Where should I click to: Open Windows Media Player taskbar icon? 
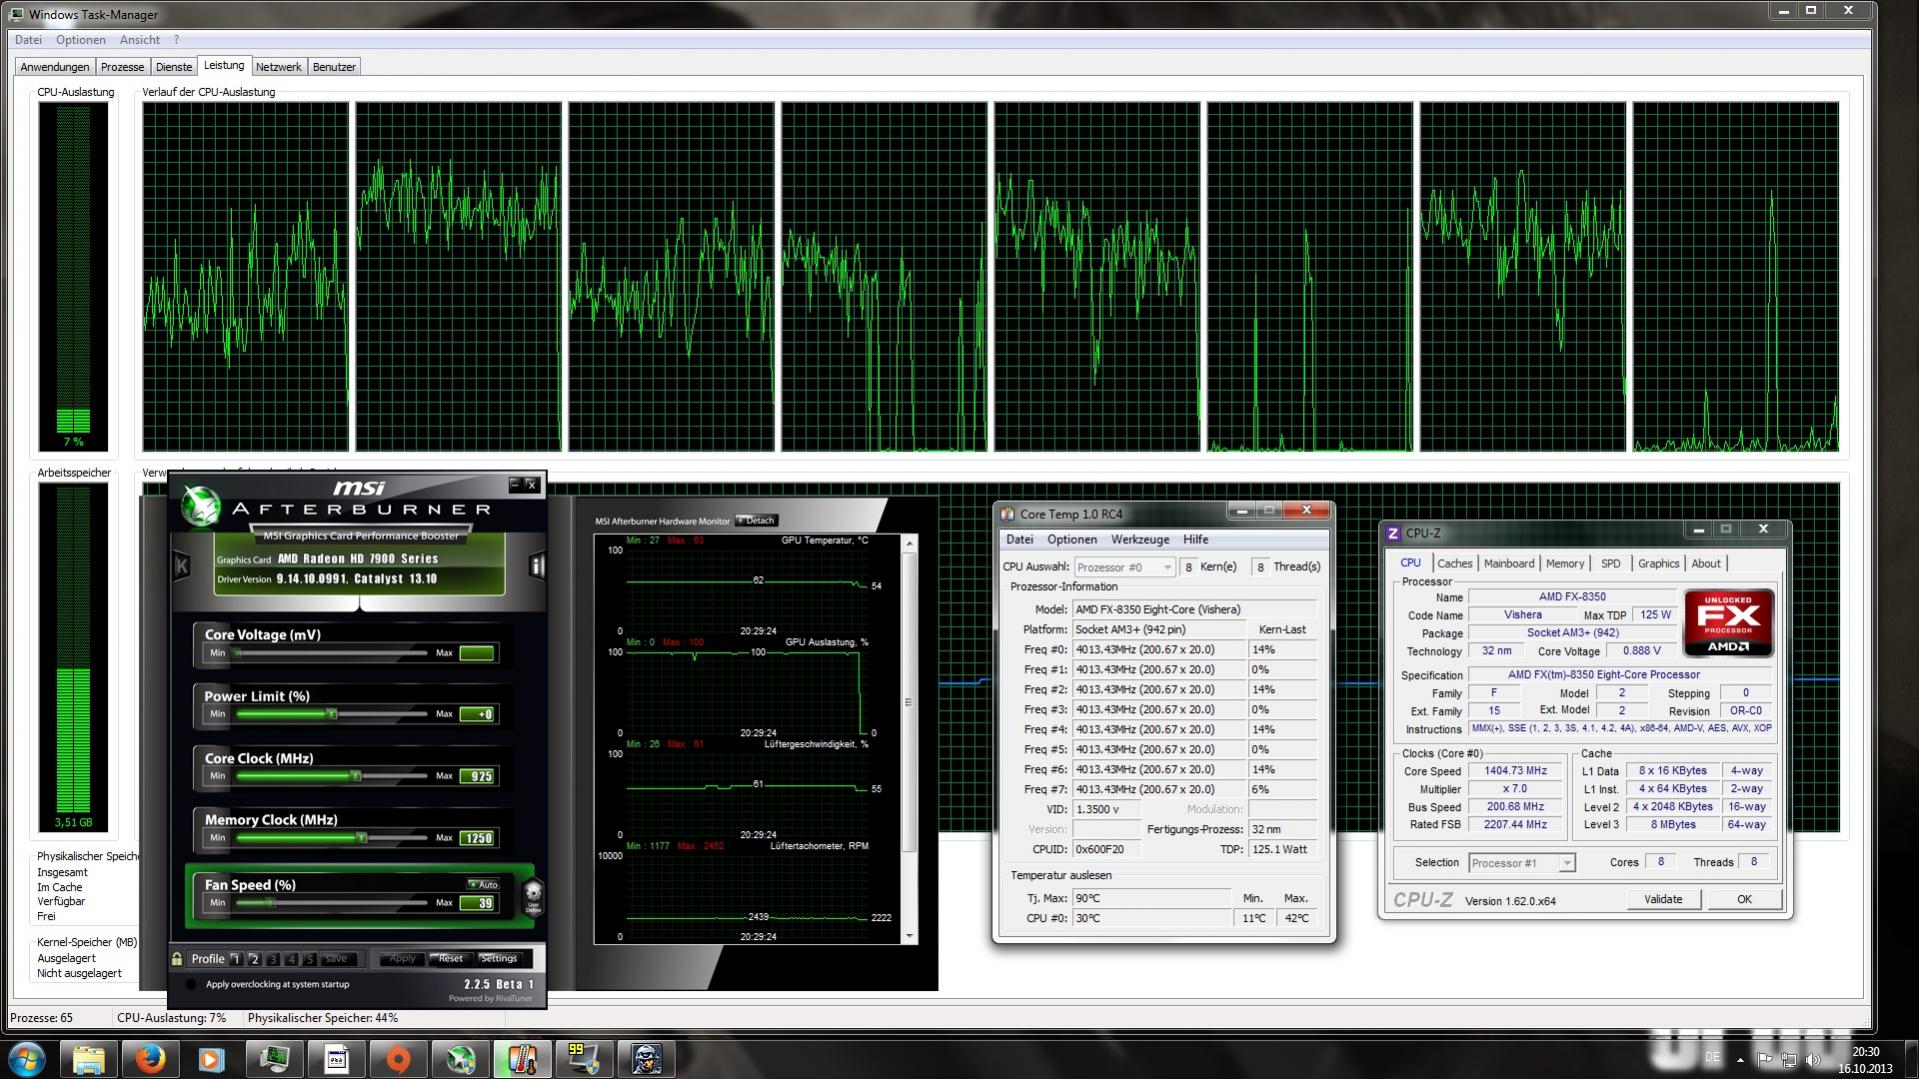click(211, 1059)
